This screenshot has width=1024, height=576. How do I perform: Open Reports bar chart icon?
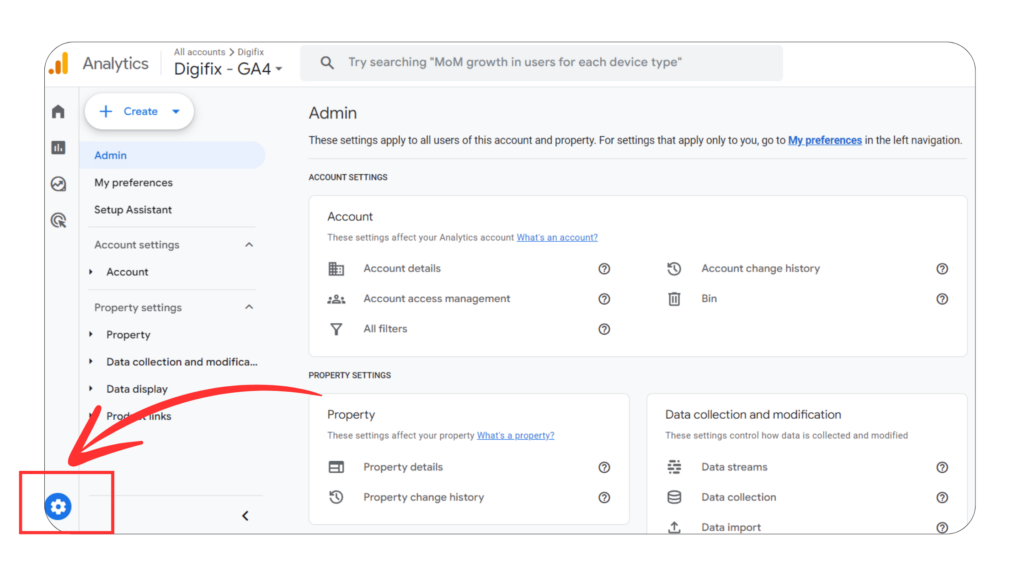(x=58, y=148)
